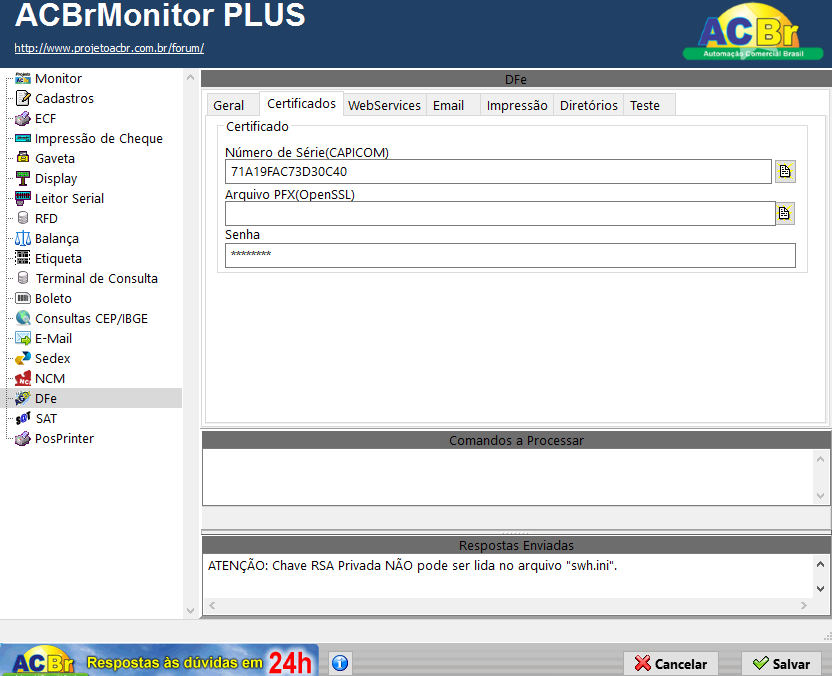832x676 pixels.
Task: Click the Comandos a Processar header
Action: [x=516, y=440]
